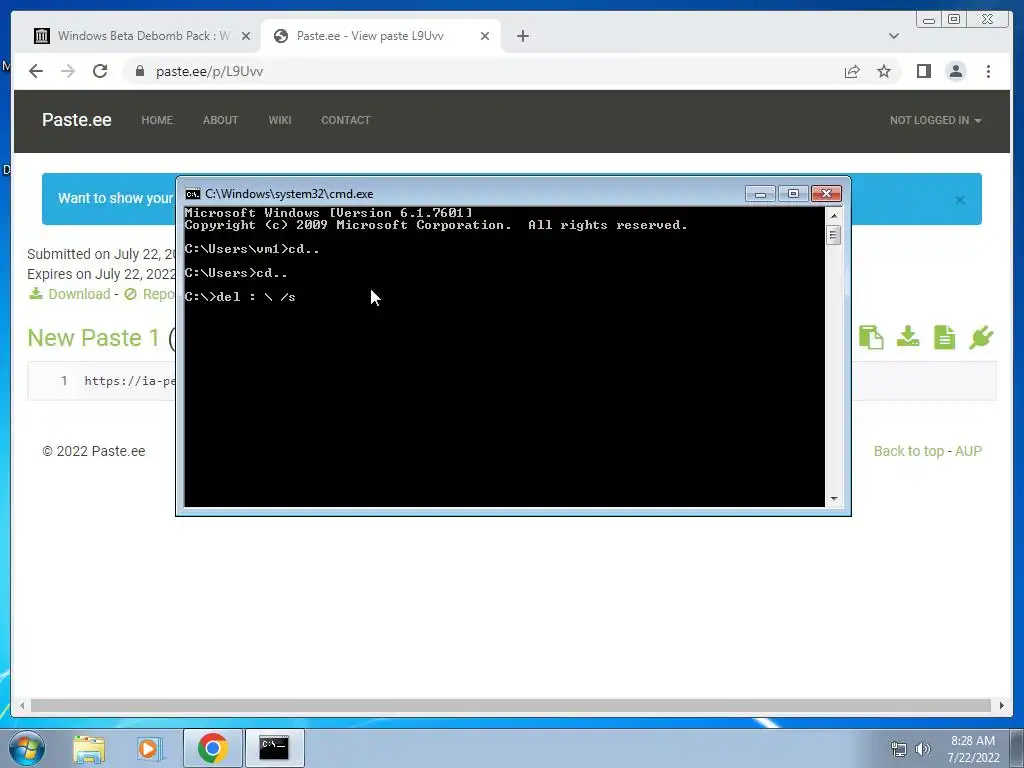Click browser horizontal scrollbar left arrow
The height and width of the screenshot is (768, 1024).
(22, 705)
